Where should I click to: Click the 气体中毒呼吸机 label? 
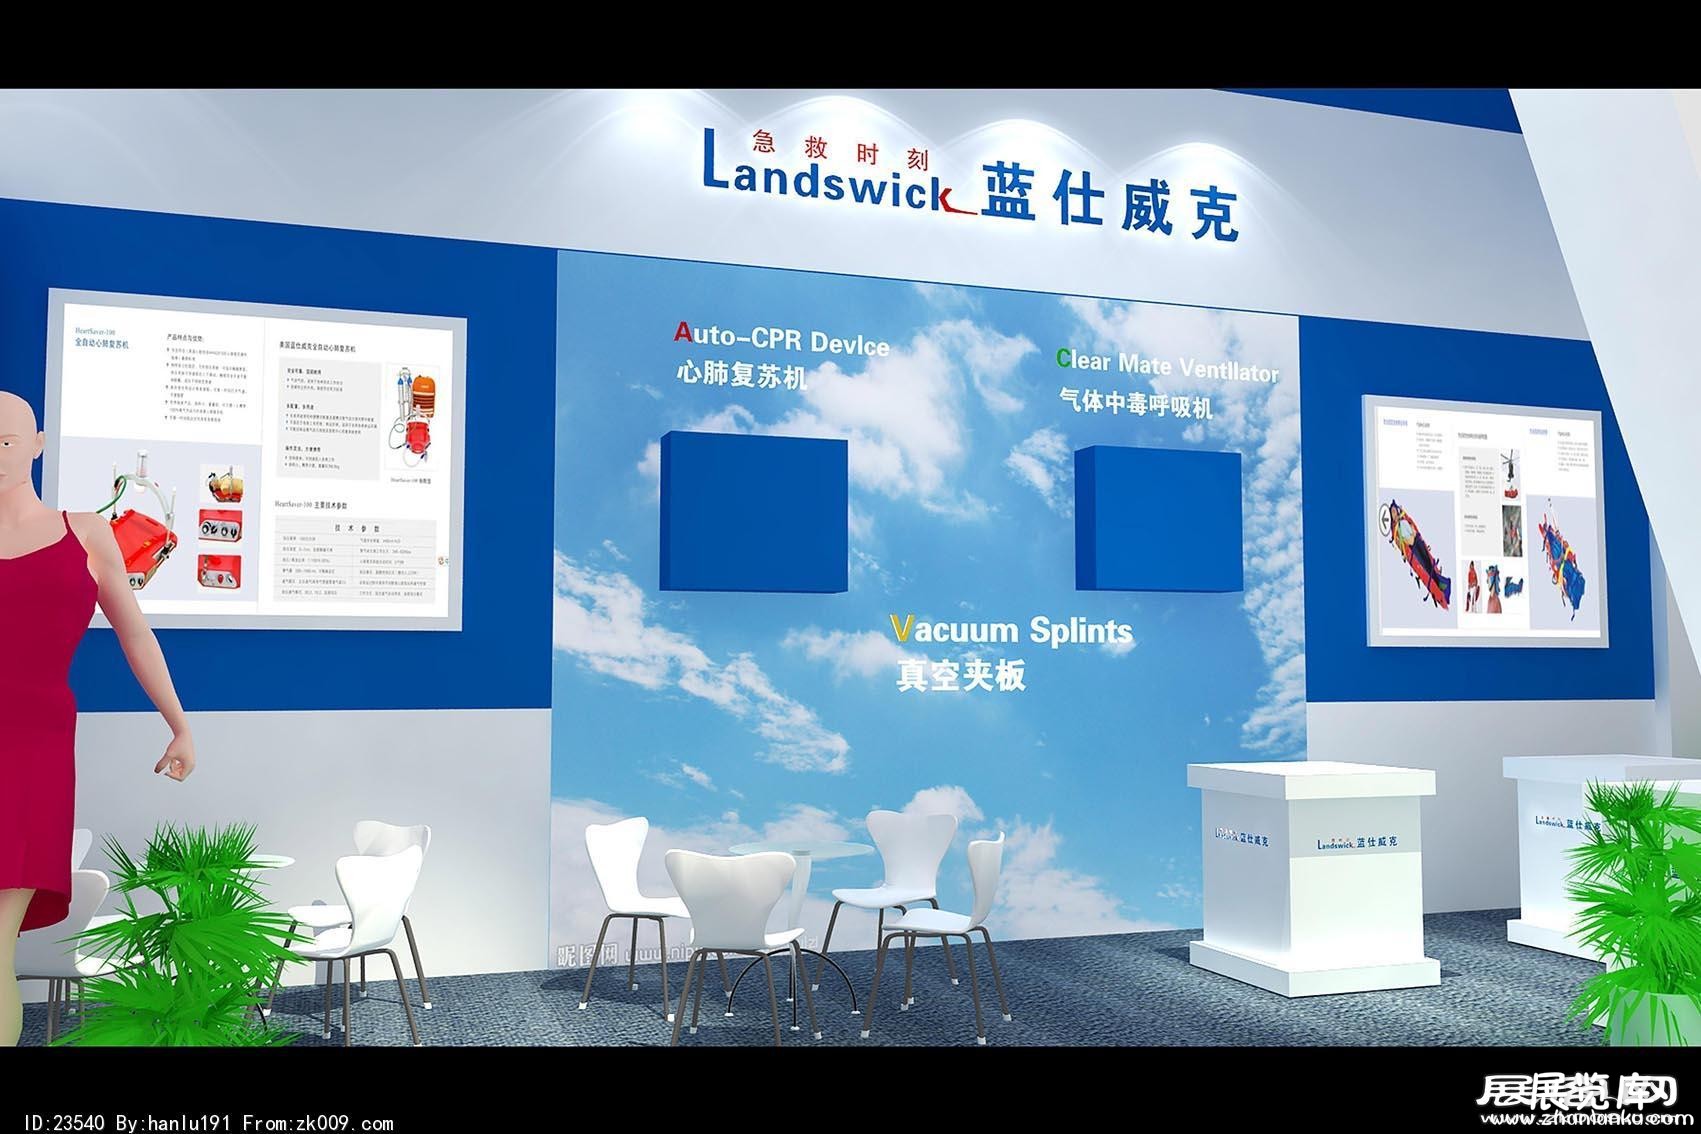coord(1135,403)
